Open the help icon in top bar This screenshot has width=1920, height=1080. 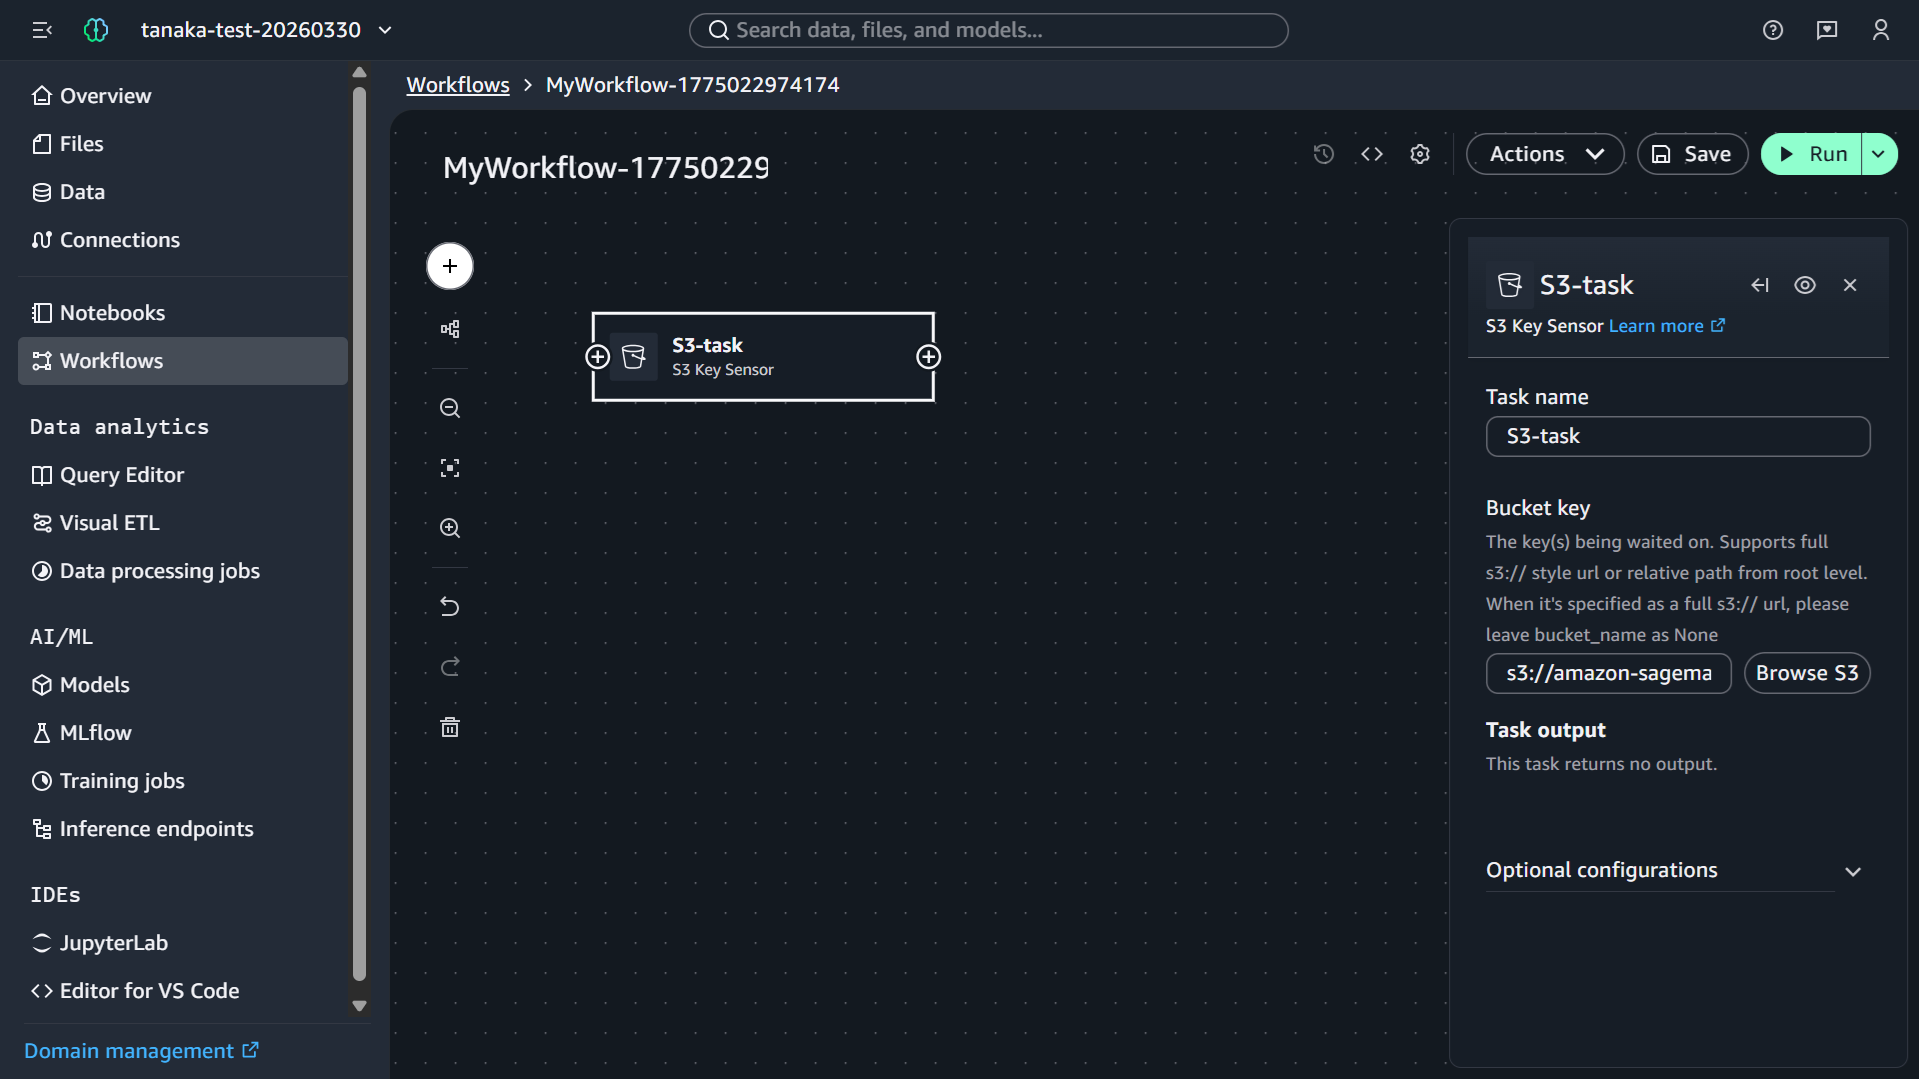[1773, 30]
